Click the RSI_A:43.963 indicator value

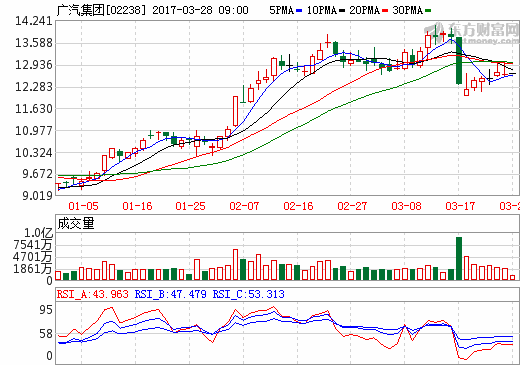coord(93,294)
